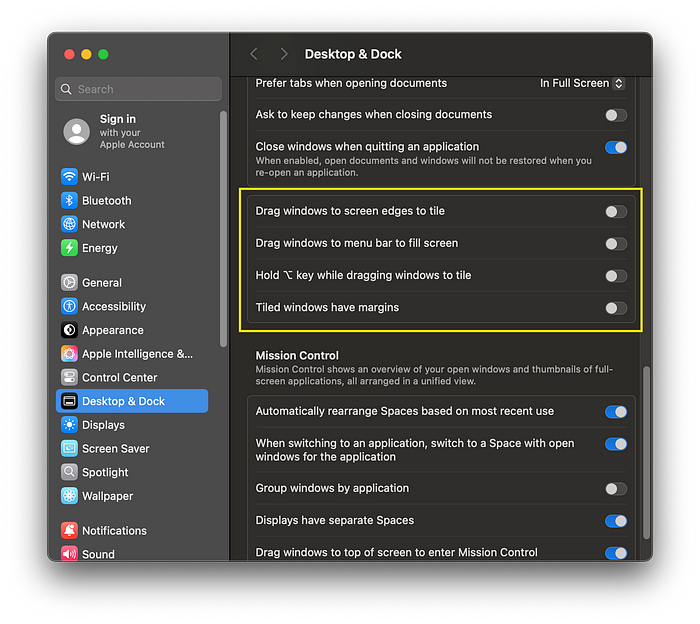Click the Notifications bell icon
Viewport: 700px width, 624px height.
69,530
